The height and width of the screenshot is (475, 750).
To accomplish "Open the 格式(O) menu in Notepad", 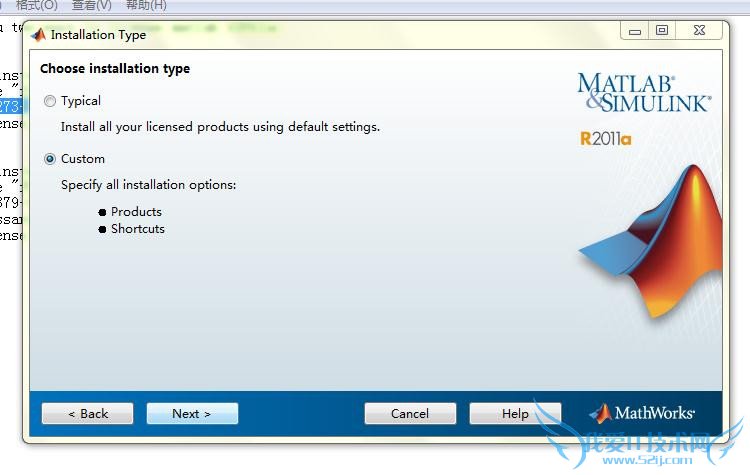I will 36,5.
